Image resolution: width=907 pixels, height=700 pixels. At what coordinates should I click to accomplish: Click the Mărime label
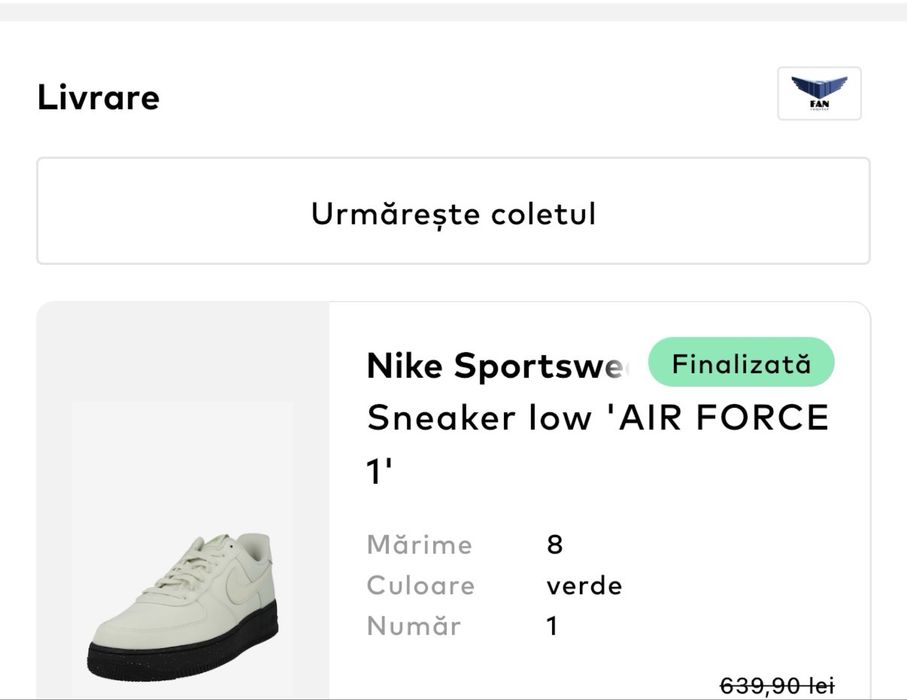[x=419, y=545]
